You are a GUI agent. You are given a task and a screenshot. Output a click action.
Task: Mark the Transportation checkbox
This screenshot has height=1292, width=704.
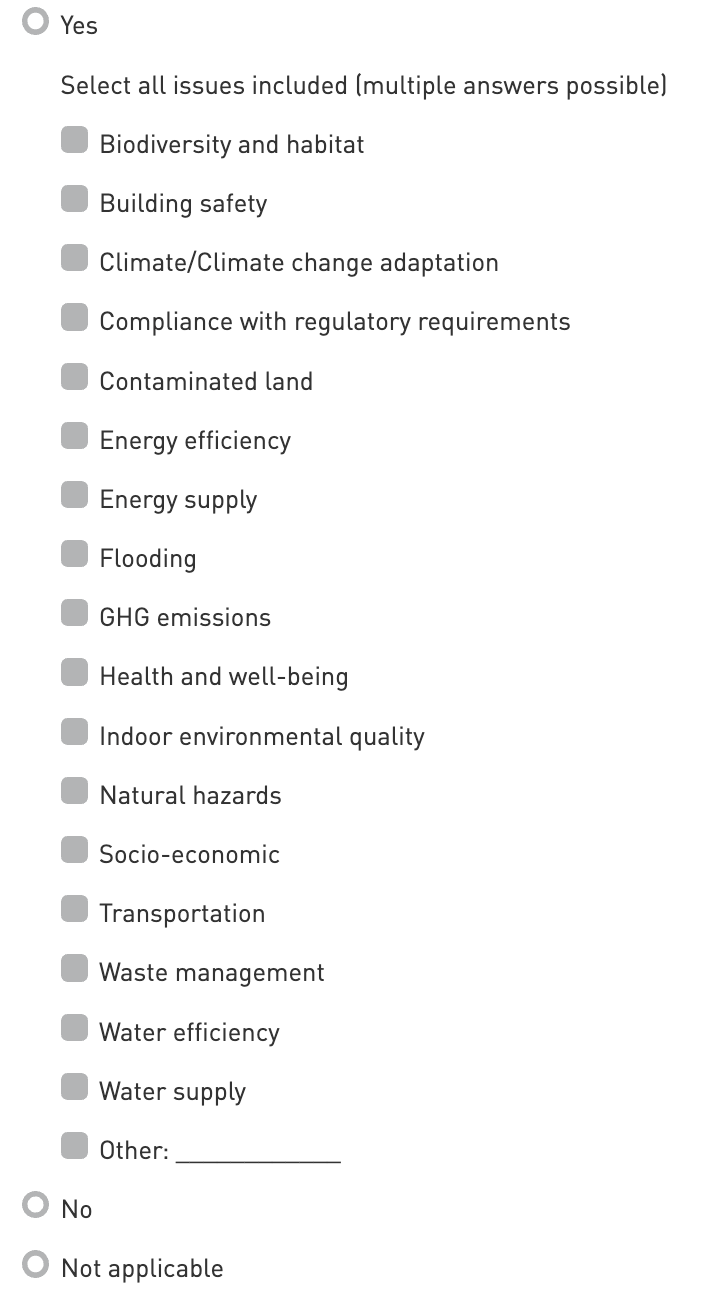click(x=75, y=910)
